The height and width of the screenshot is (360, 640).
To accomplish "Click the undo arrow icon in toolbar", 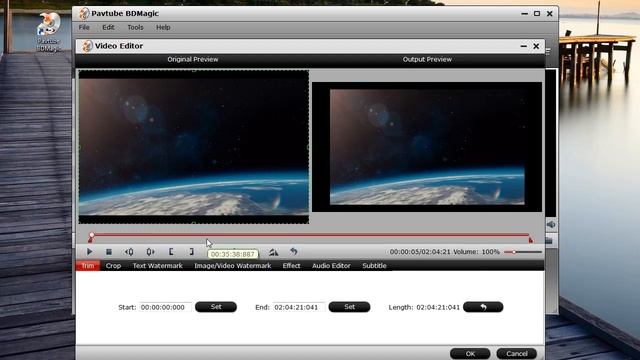I will coord(293,252).
